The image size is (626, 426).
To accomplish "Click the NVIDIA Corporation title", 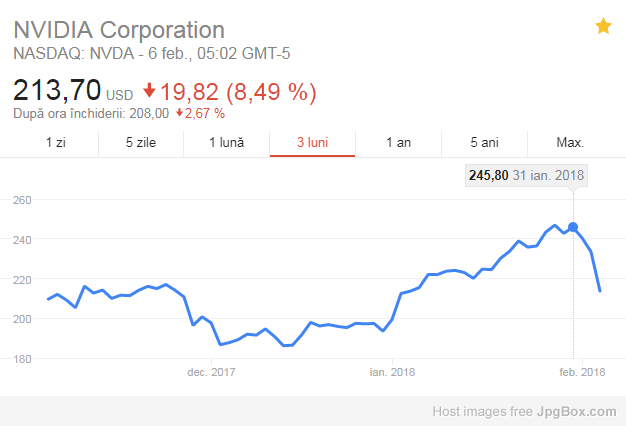I will tap(119, 30).
